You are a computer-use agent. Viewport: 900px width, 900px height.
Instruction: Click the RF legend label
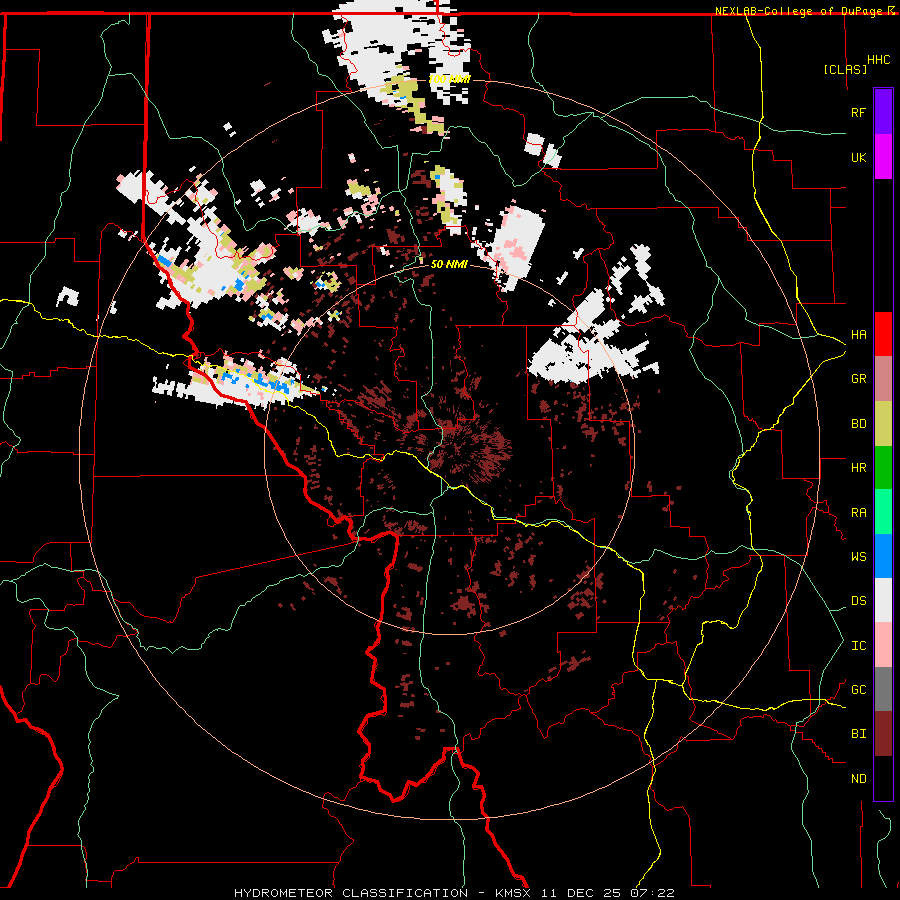pyautogui.click(x=858, y=112)
